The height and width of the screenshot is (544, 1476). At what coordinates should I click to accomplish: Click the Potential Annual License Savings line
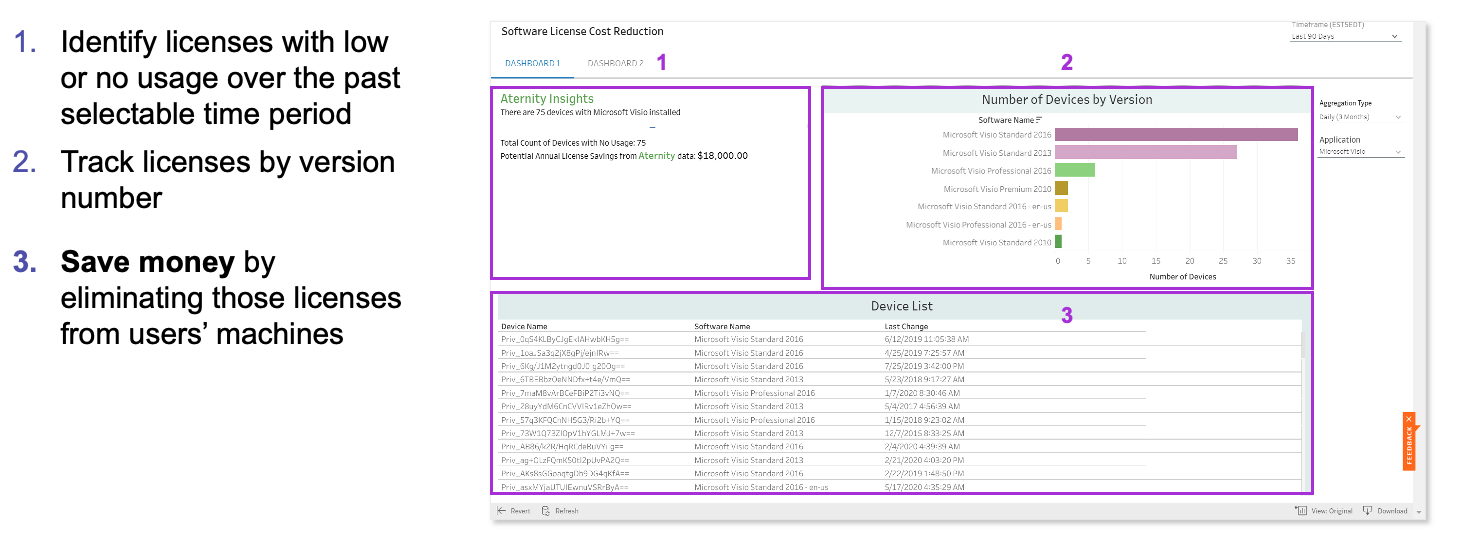(x=624, y=156)
